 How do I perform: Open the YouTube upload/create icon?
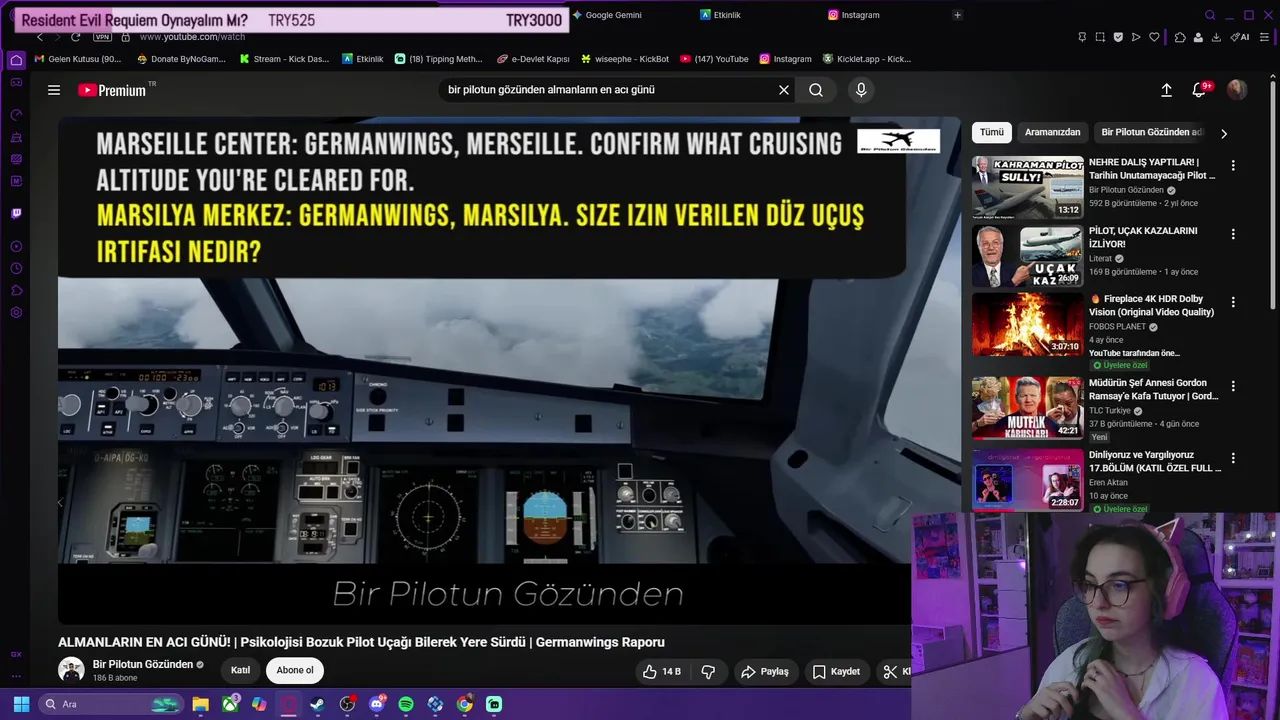(x=1166, y=90)
